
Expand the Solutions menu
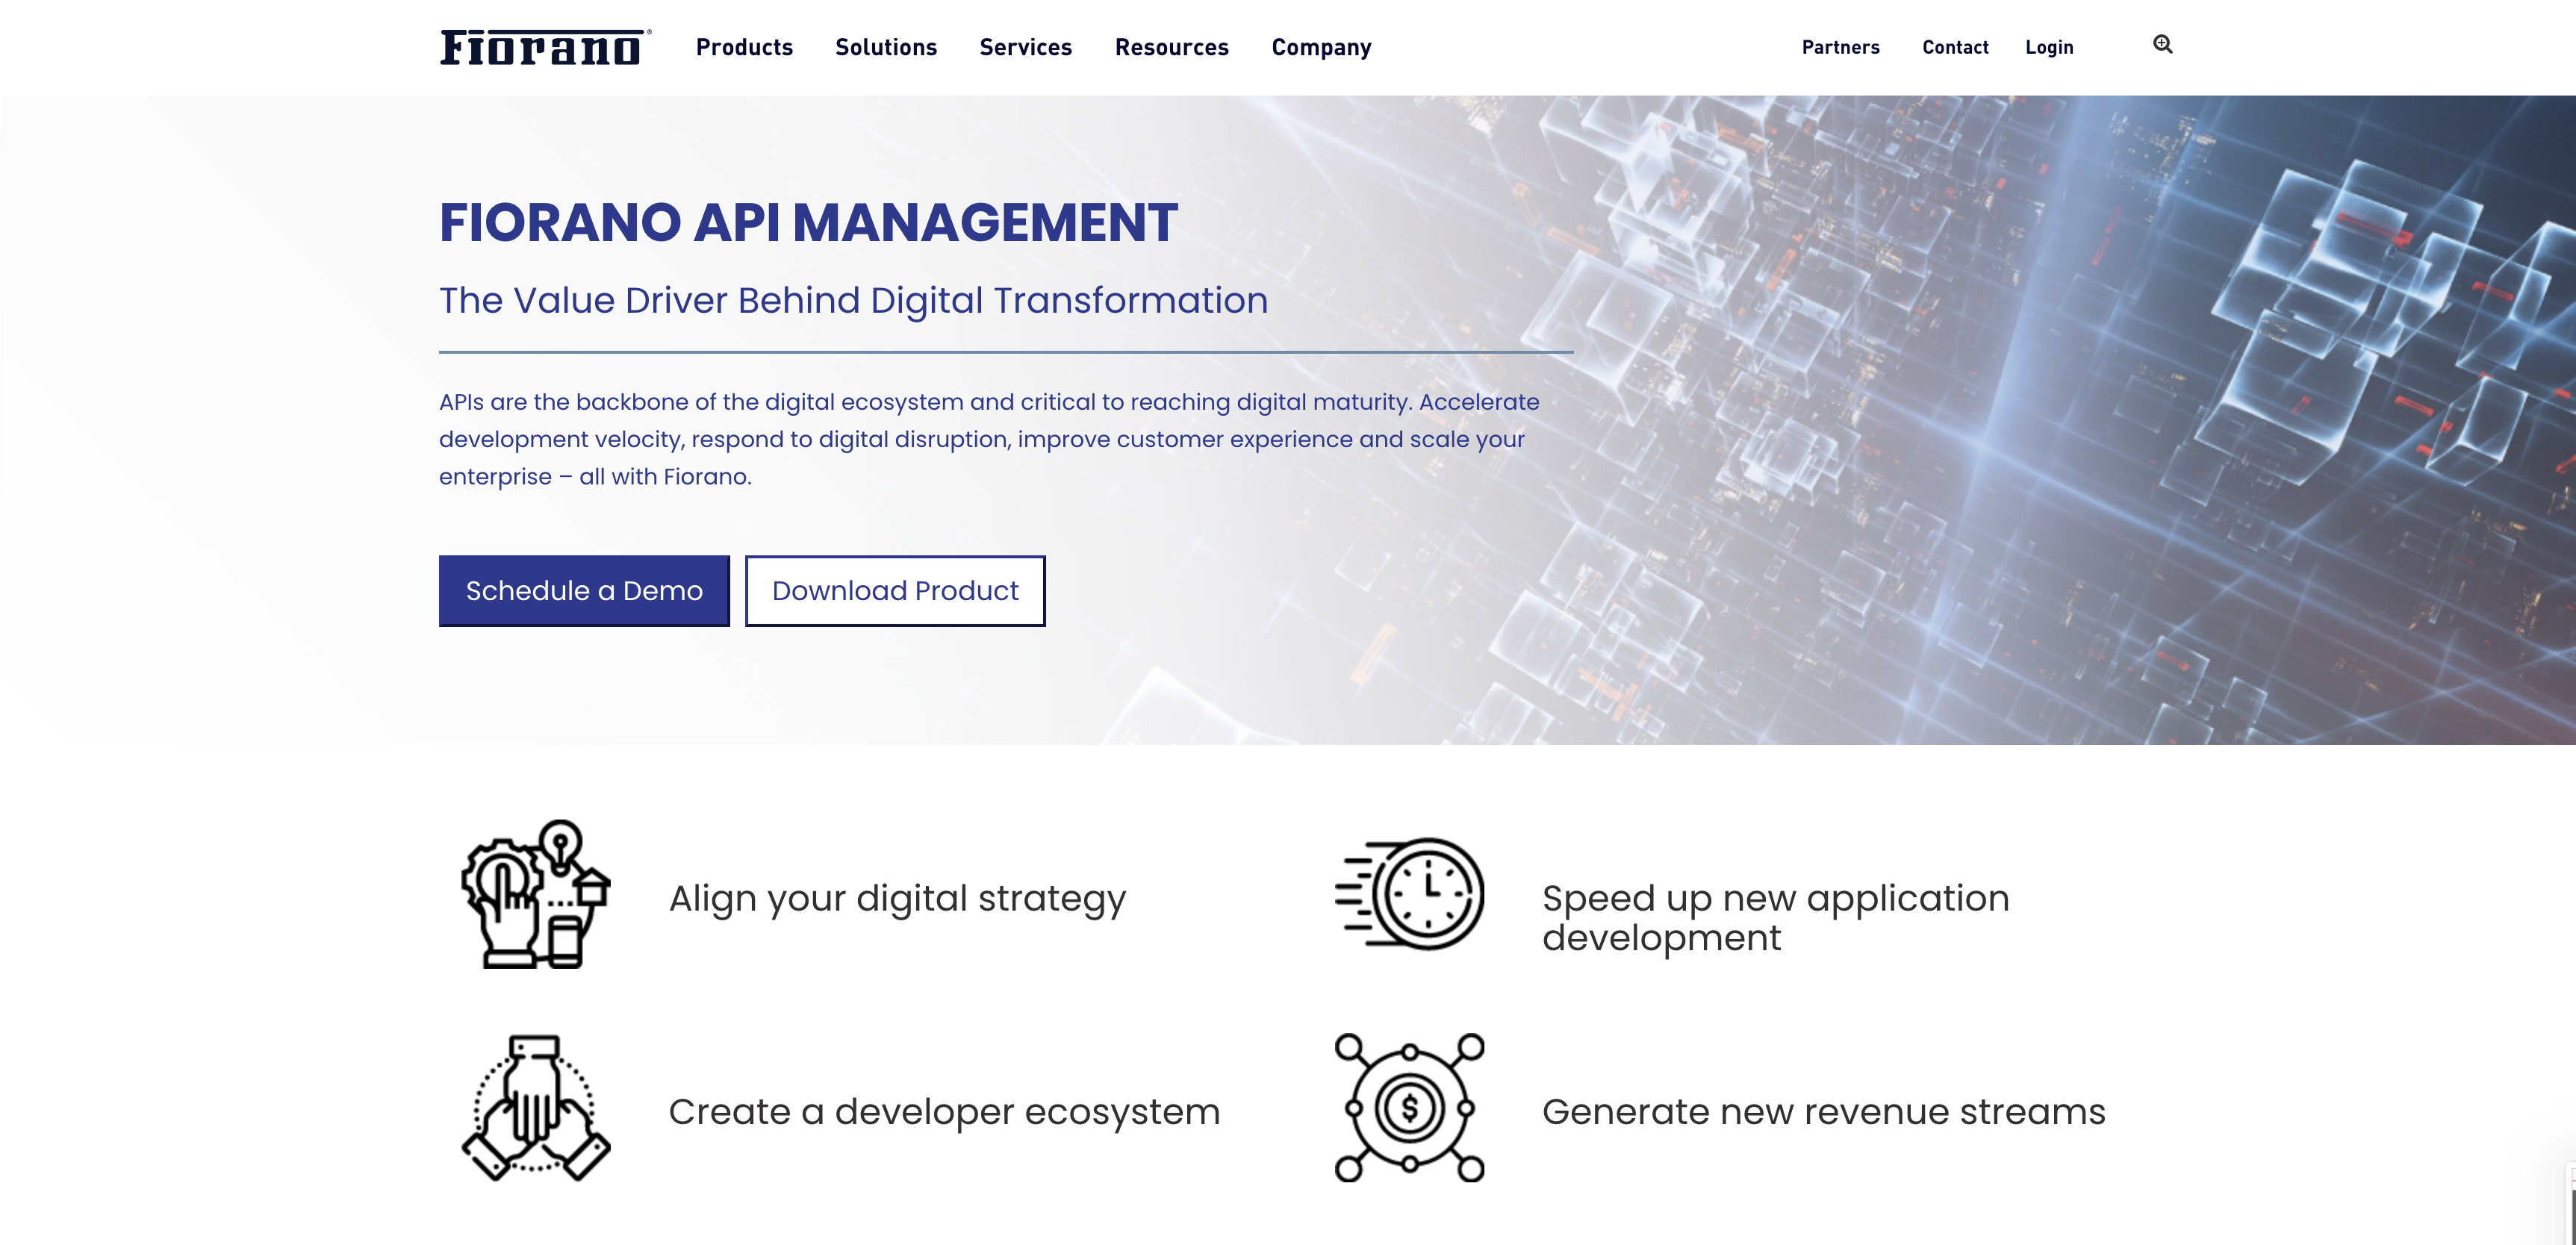(x=885, y=47)
